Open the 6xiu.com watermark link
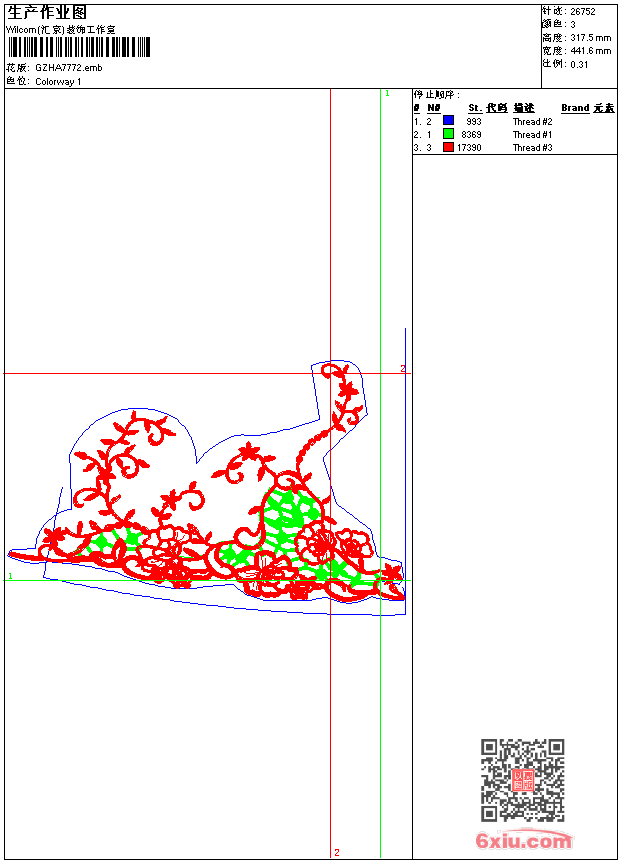The width and height of the screenshot is (620, 860). (x=524, y=841)
